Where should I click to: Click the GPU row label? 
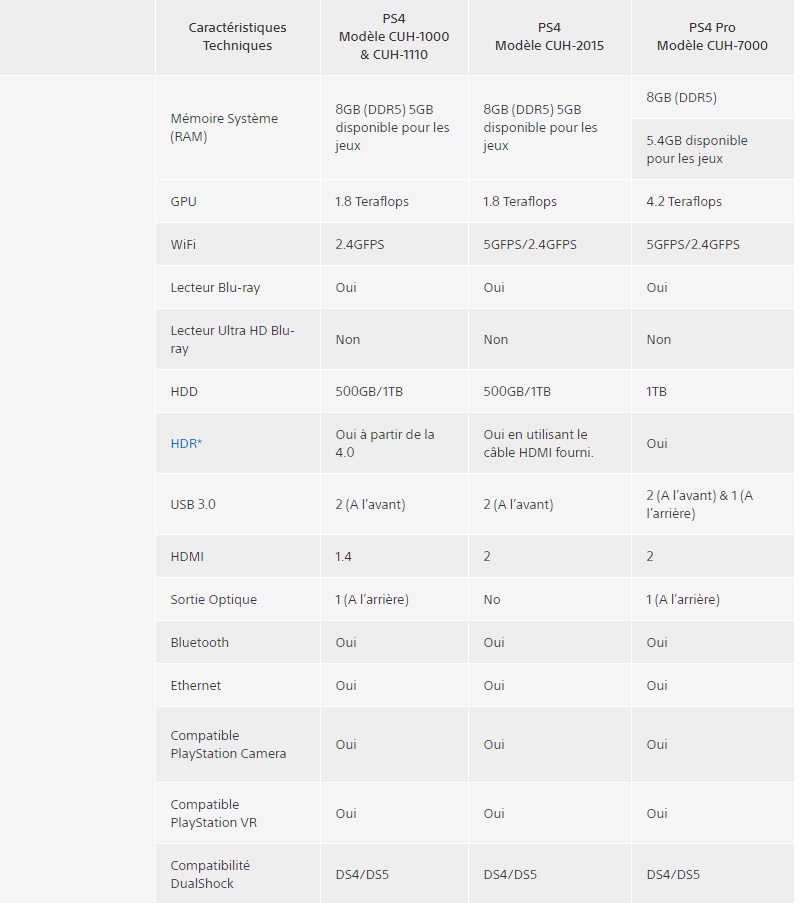[x=184, y=201]
